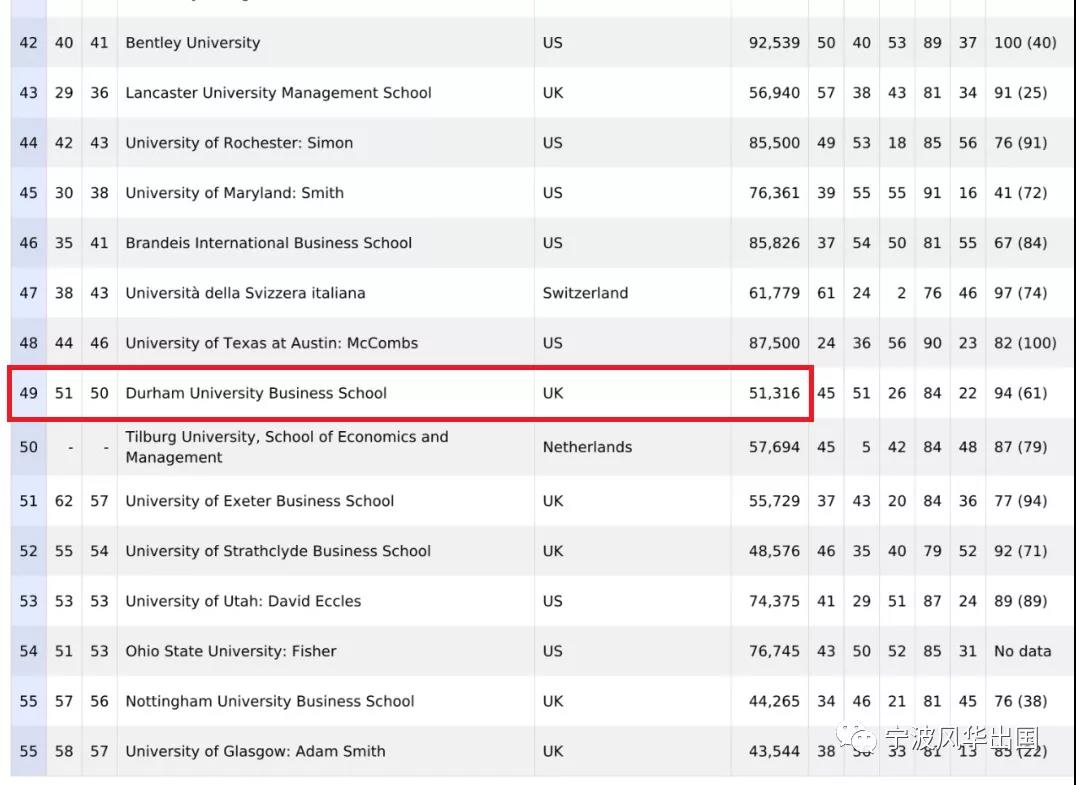Image resolution: width=1076 pixels, height=785 pixels.
Task: Select Brandeis International Business School
Action: tap(269, 243)
